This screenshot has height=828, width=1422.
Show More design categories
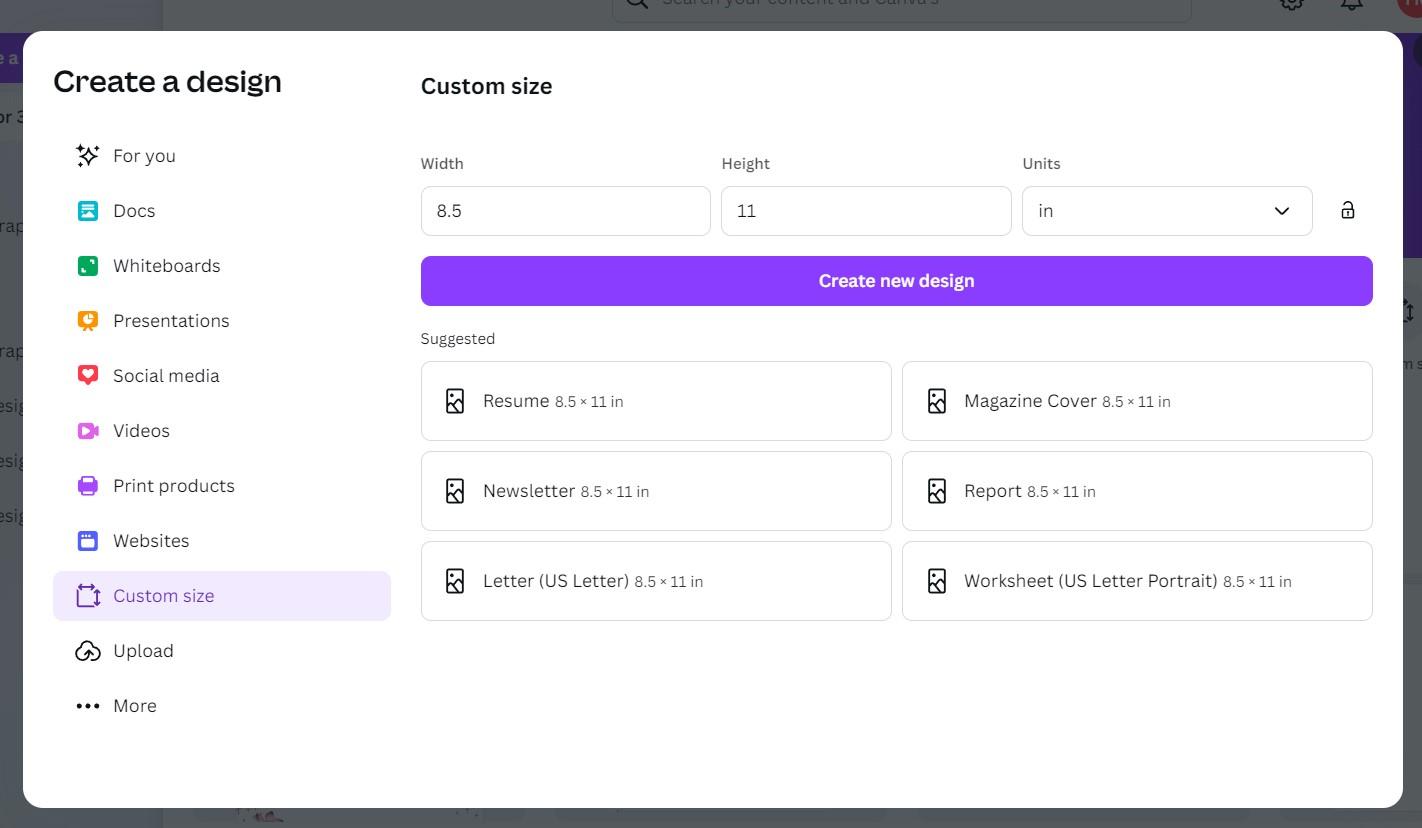[222, 706]
